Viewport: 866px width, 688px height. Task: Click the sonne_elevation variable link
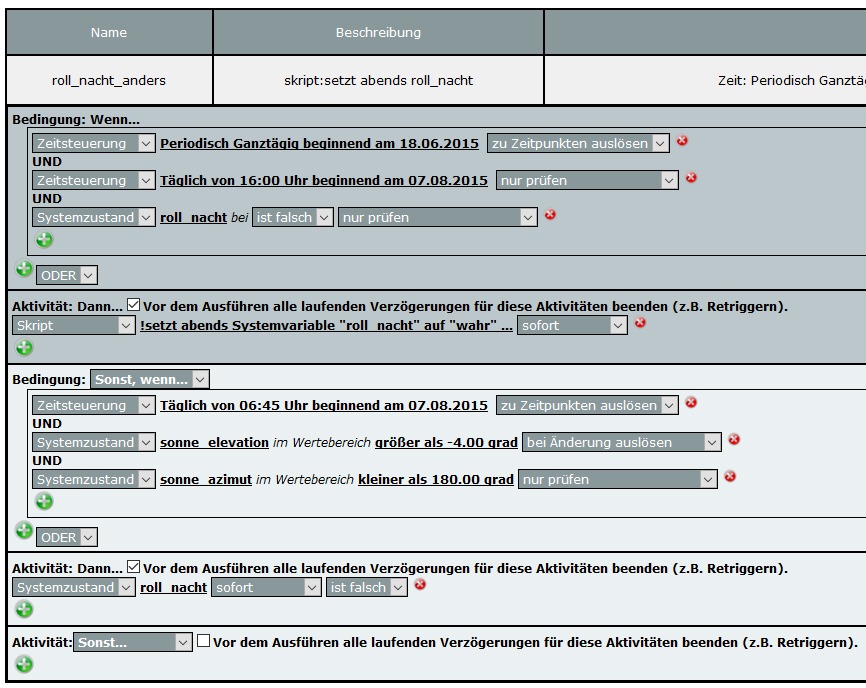(214, 443)
